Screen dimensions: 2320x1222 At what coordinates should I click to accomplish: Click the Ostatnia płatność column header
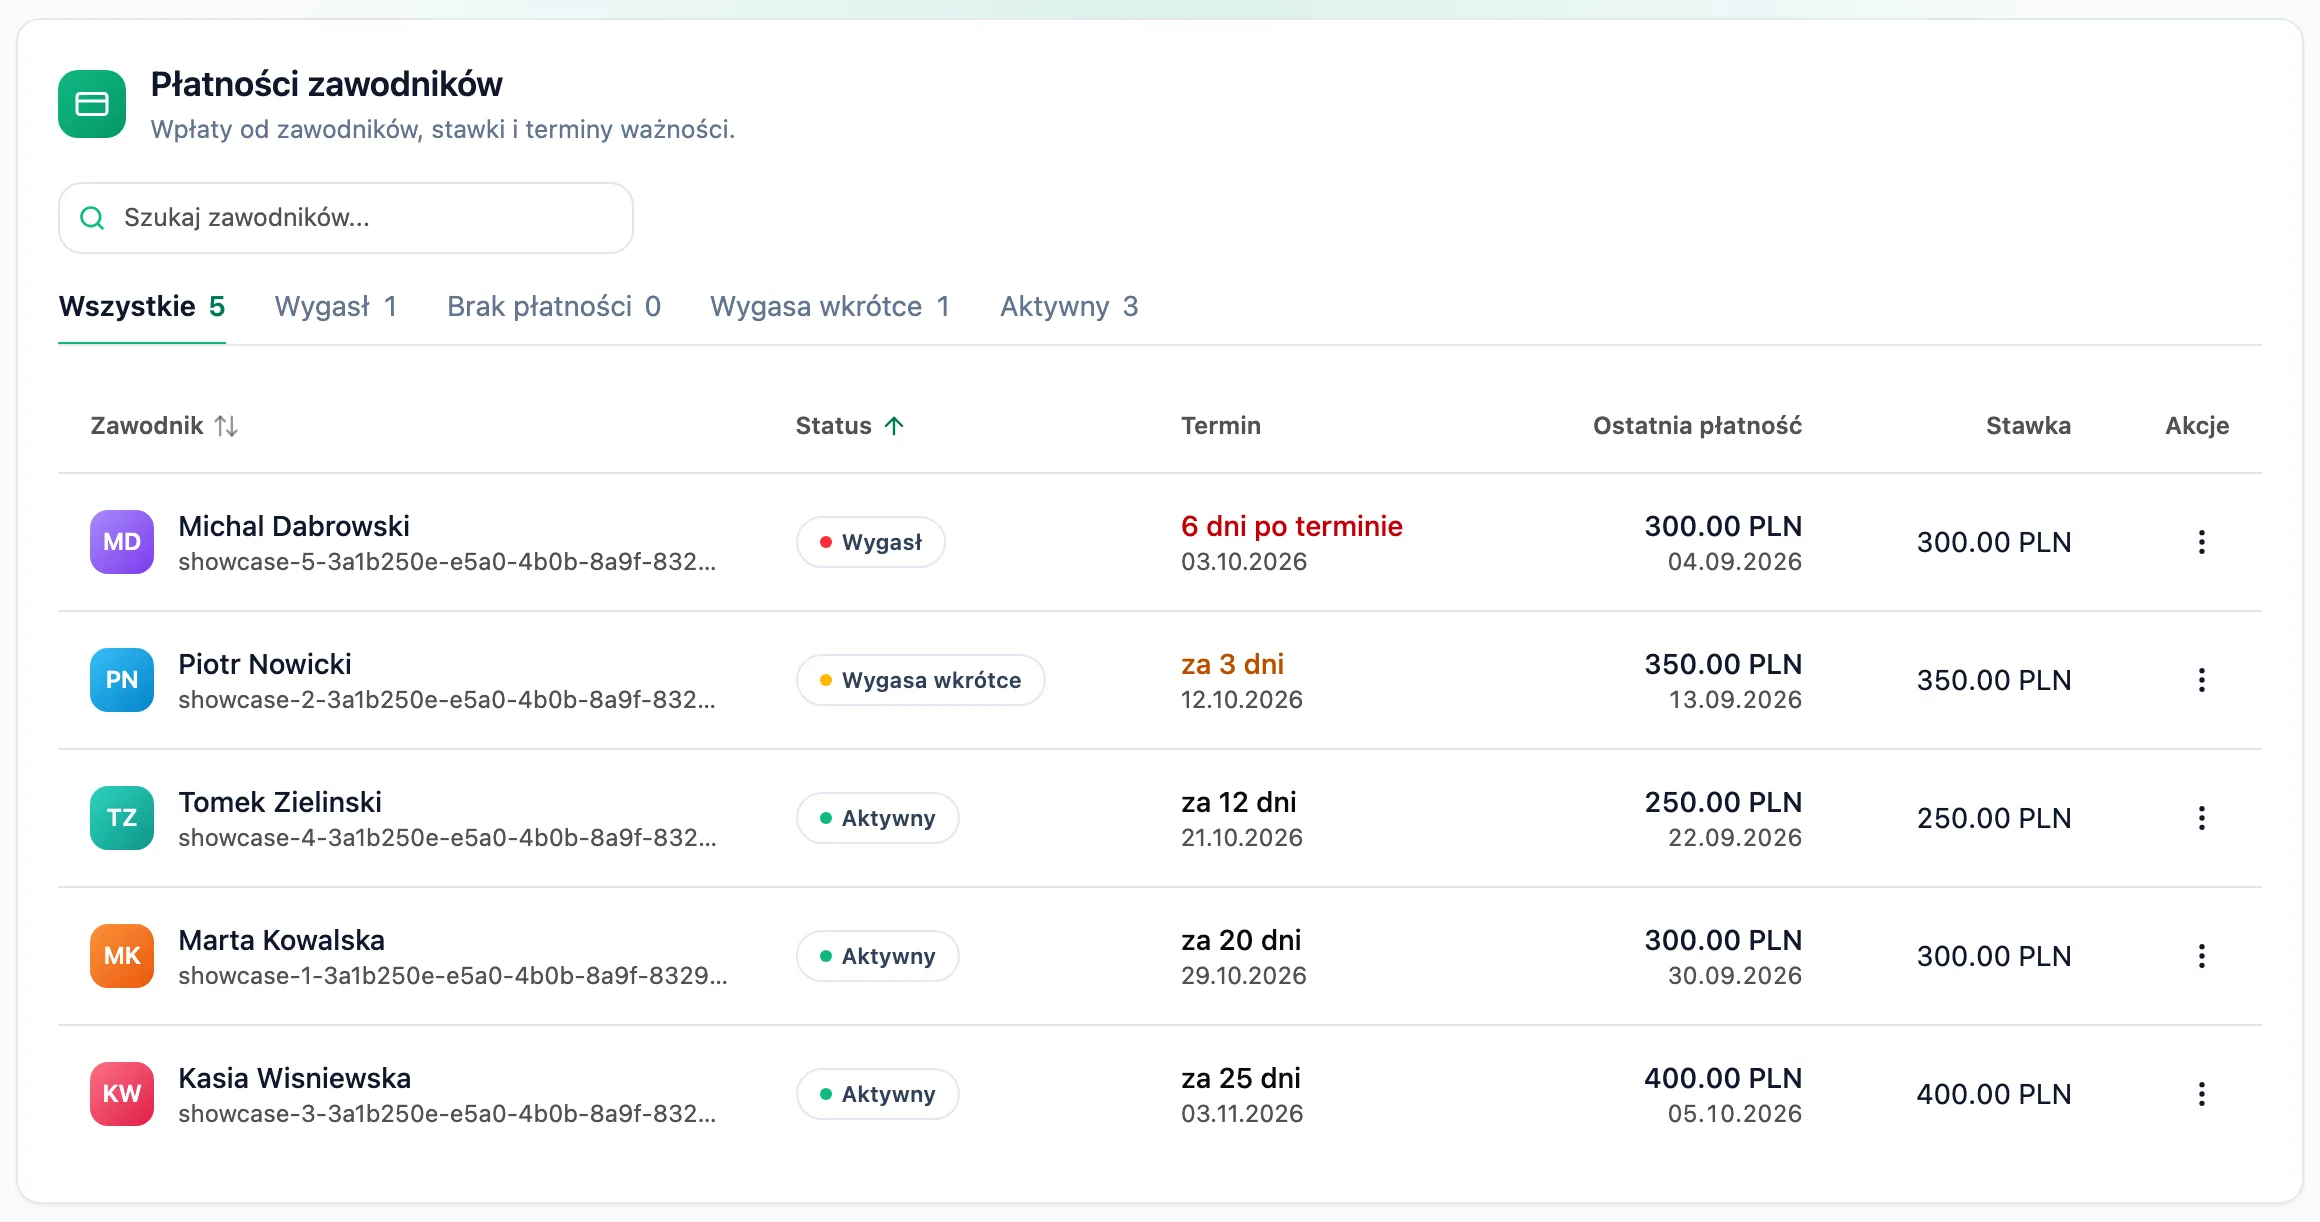(x=1698, y=426)
